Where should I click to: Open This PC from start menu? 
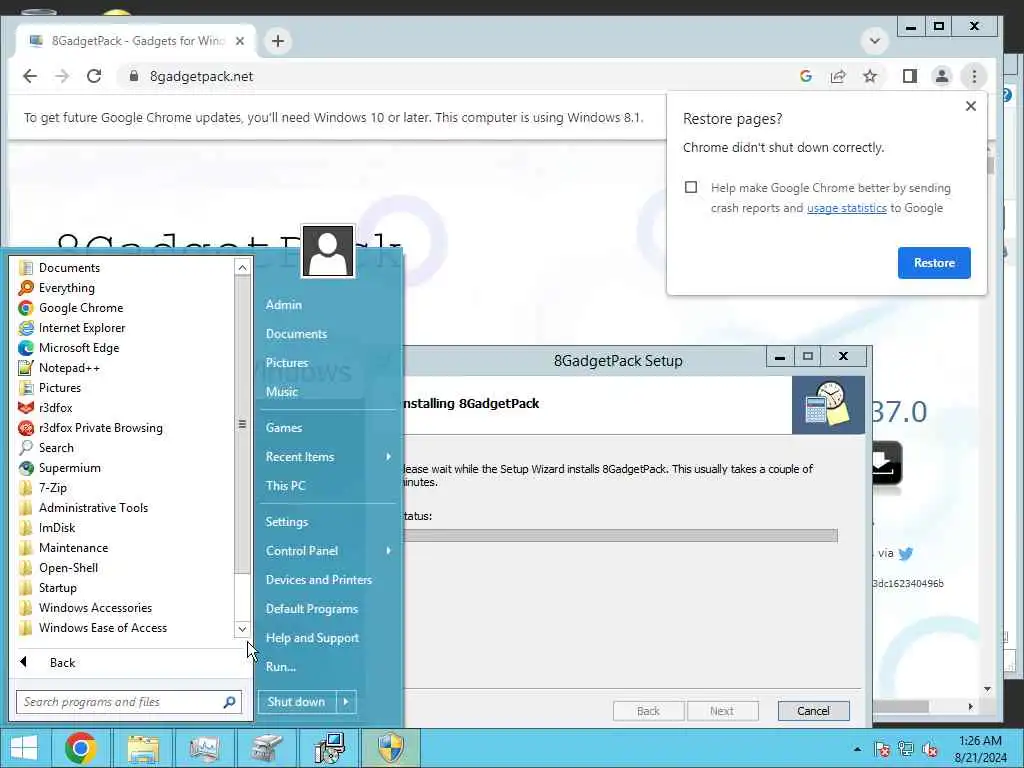(x=285, y=486)
